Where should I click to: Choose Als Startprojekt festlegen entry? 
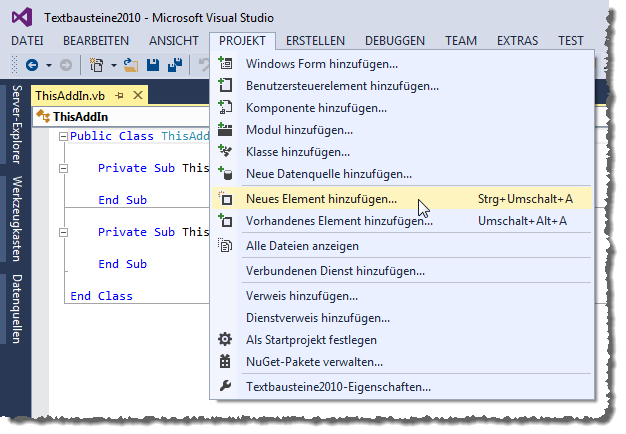click(x=402, y=340)
